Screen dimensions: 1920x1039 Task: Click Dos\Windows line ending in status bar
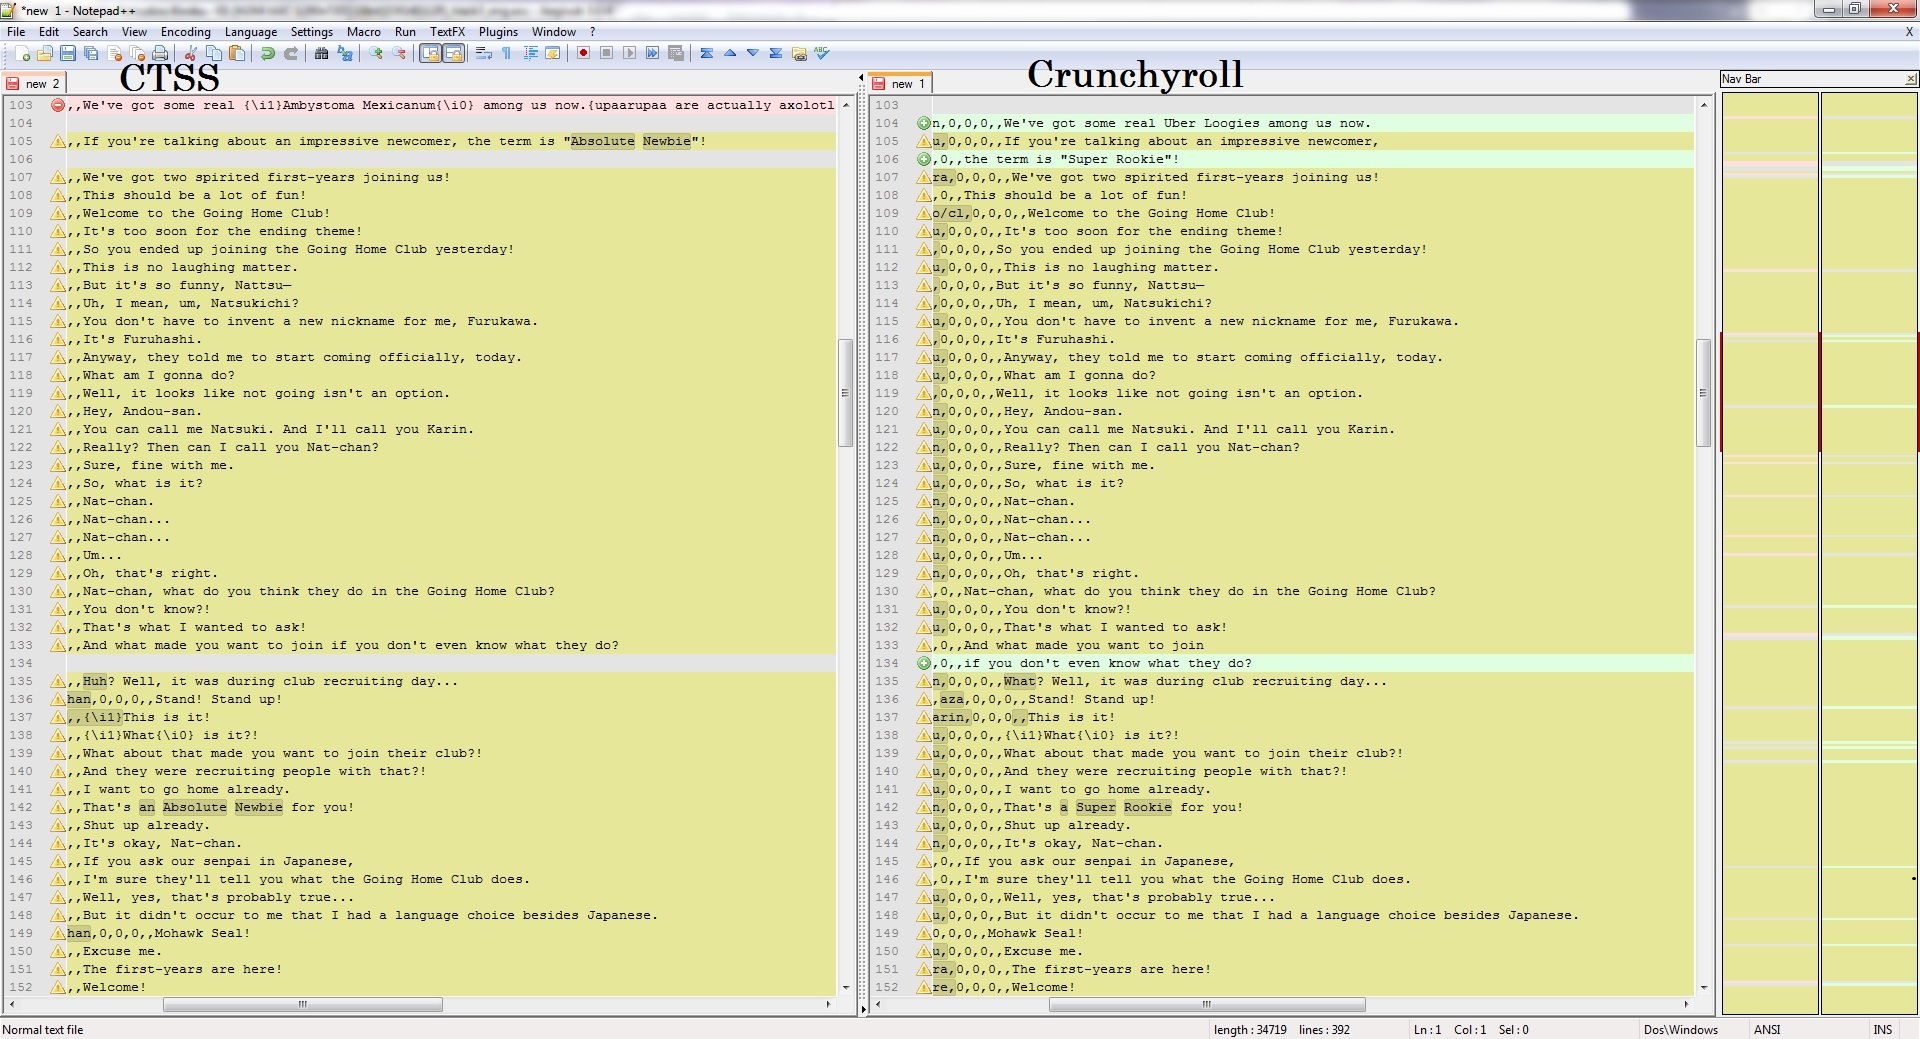1681,1029
